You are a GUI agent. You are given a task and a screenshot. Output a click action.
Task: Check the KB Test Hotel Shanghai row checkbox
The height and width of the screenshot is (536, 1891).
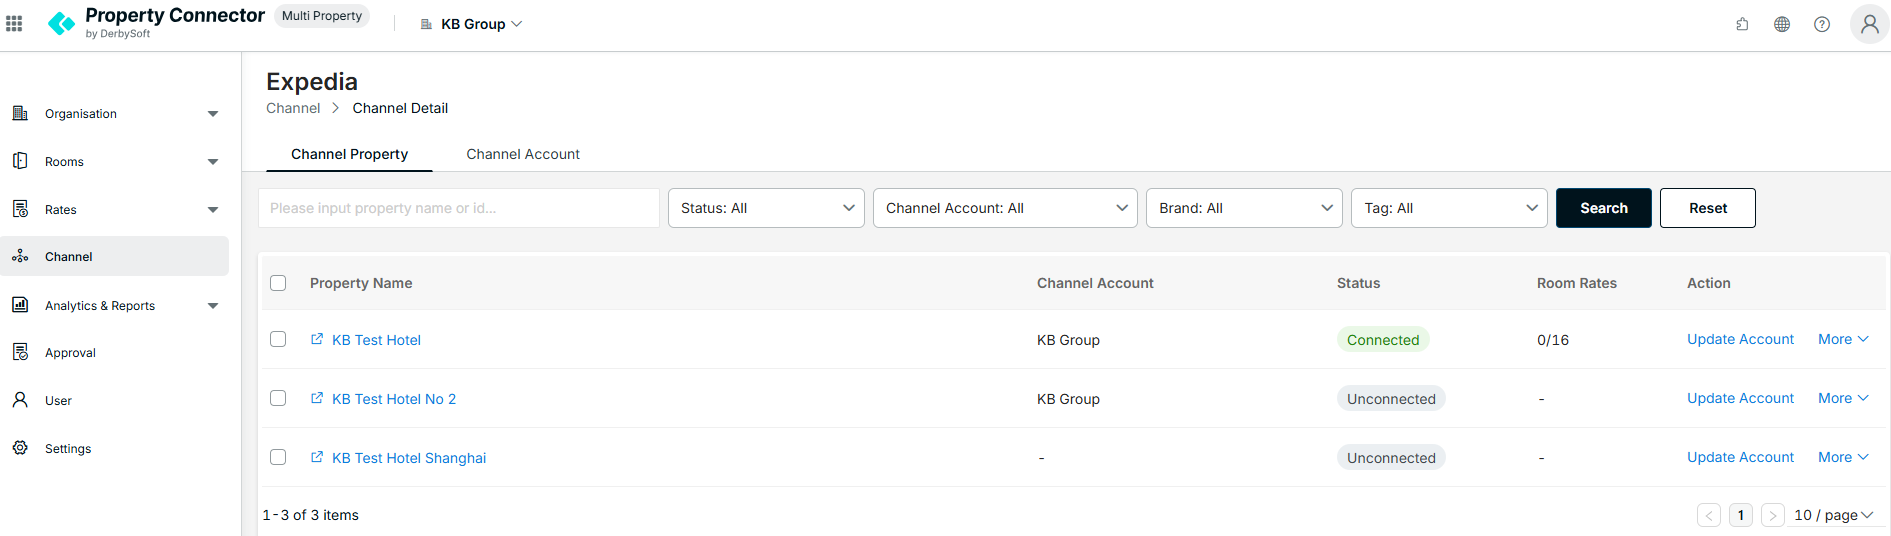[278, 457]
